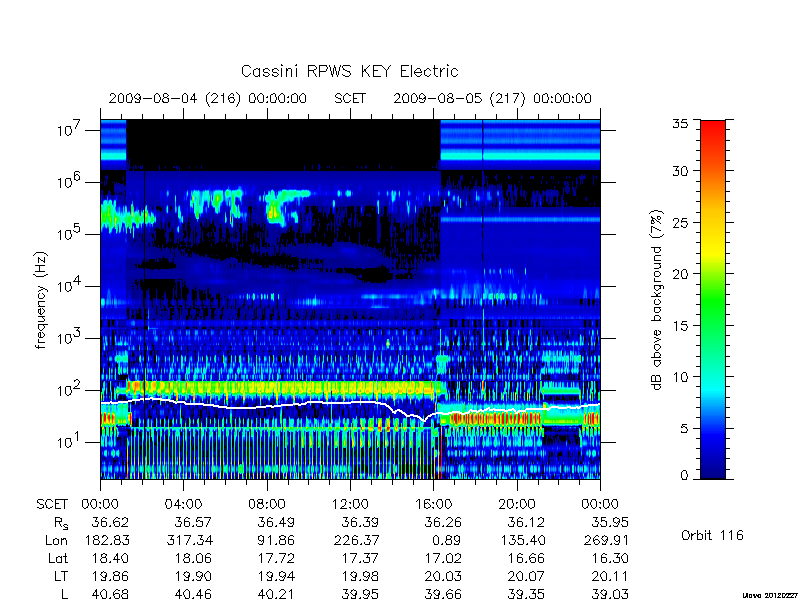
Task: Click the SCET row label below the plot
Action: [52, 505]
